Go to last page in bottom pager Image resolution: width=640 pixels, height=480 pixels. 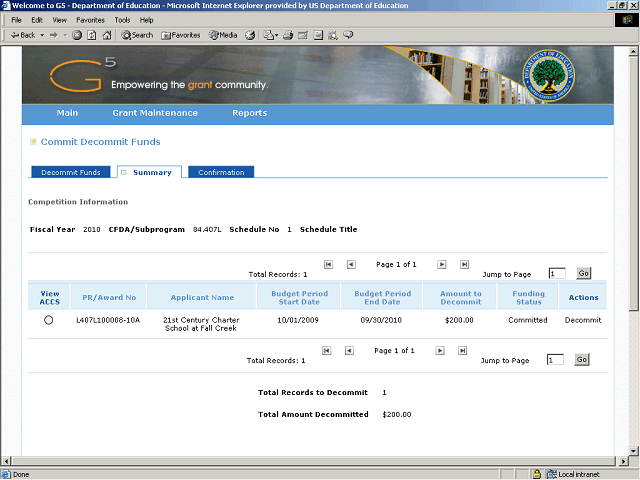462,351
